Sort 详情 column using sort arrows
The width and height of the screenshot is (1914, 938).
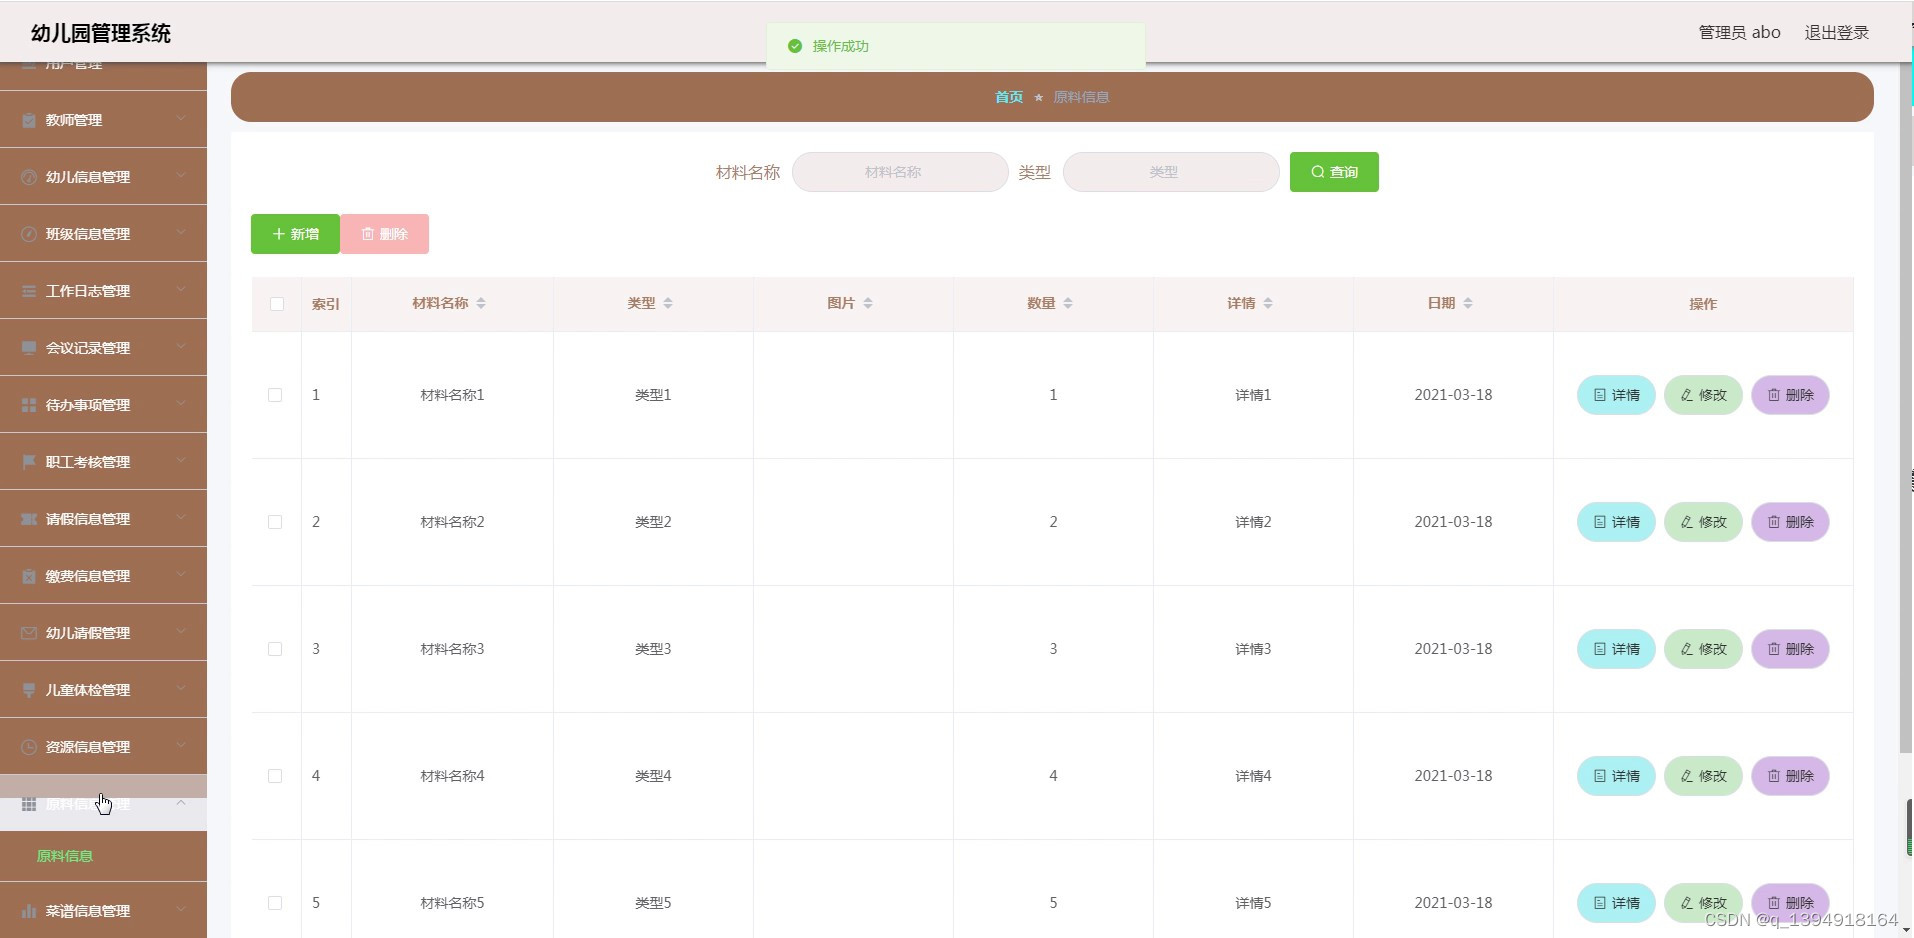pyautogui.click(x=1268, y=303)
